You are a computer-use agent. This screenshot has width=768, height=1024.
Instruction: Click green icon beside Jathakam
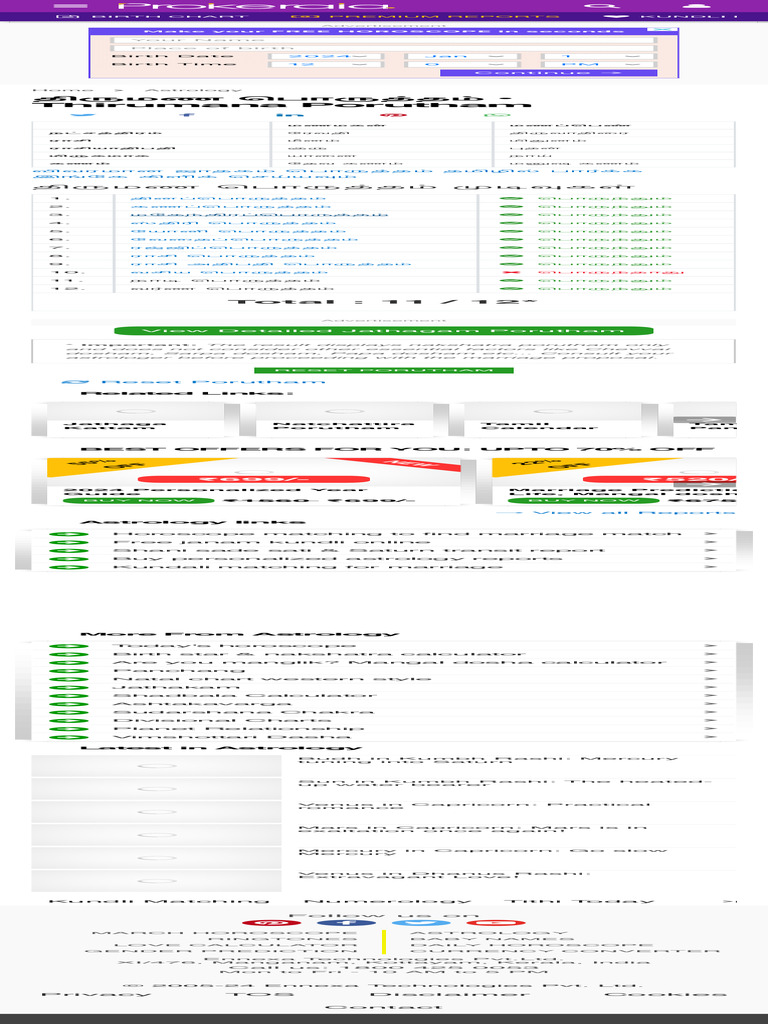68,688
